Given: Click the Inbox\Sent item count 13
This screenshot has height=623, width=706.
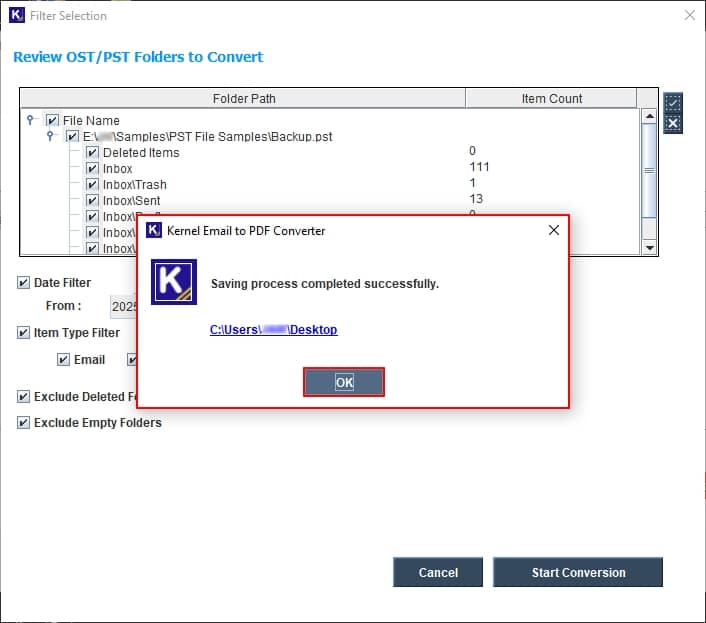Looking at the screenshot, I should (476, 199).
